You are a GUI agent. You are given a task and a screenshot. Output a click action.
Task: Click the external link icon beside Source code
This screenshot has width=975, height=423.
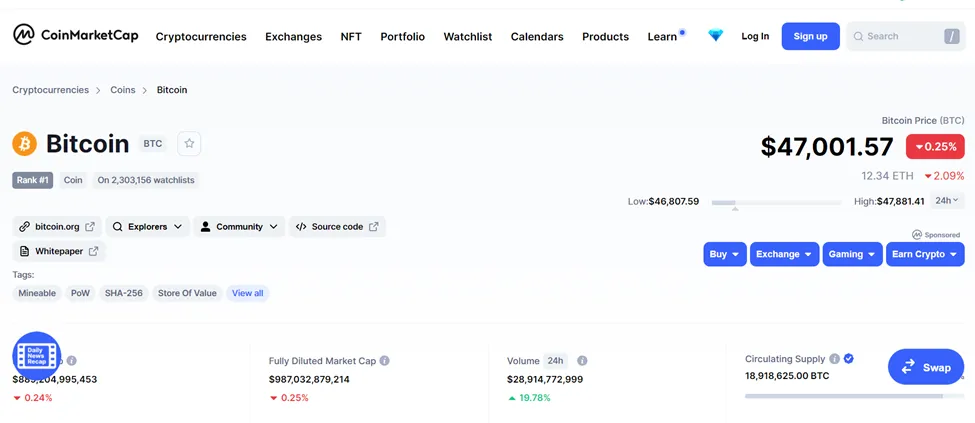point(374,226)
